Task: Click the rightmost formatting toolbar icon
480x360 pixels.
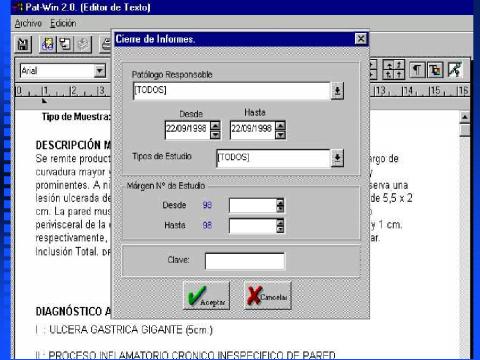Action: pyautogui.click(x=455, y=70)
